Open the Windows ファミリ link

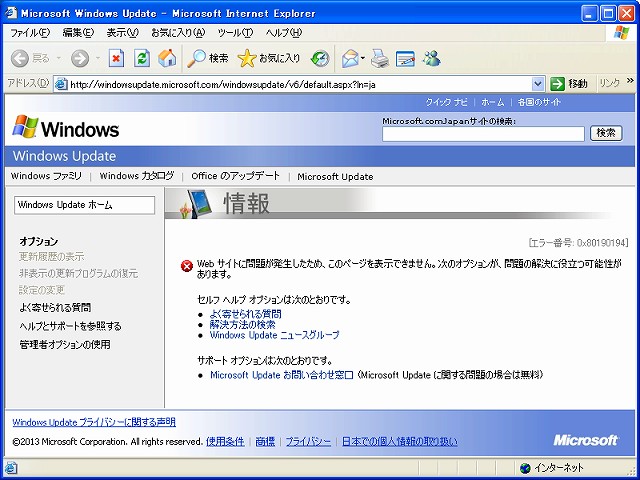pyautogui.click(x=46, y=176)
